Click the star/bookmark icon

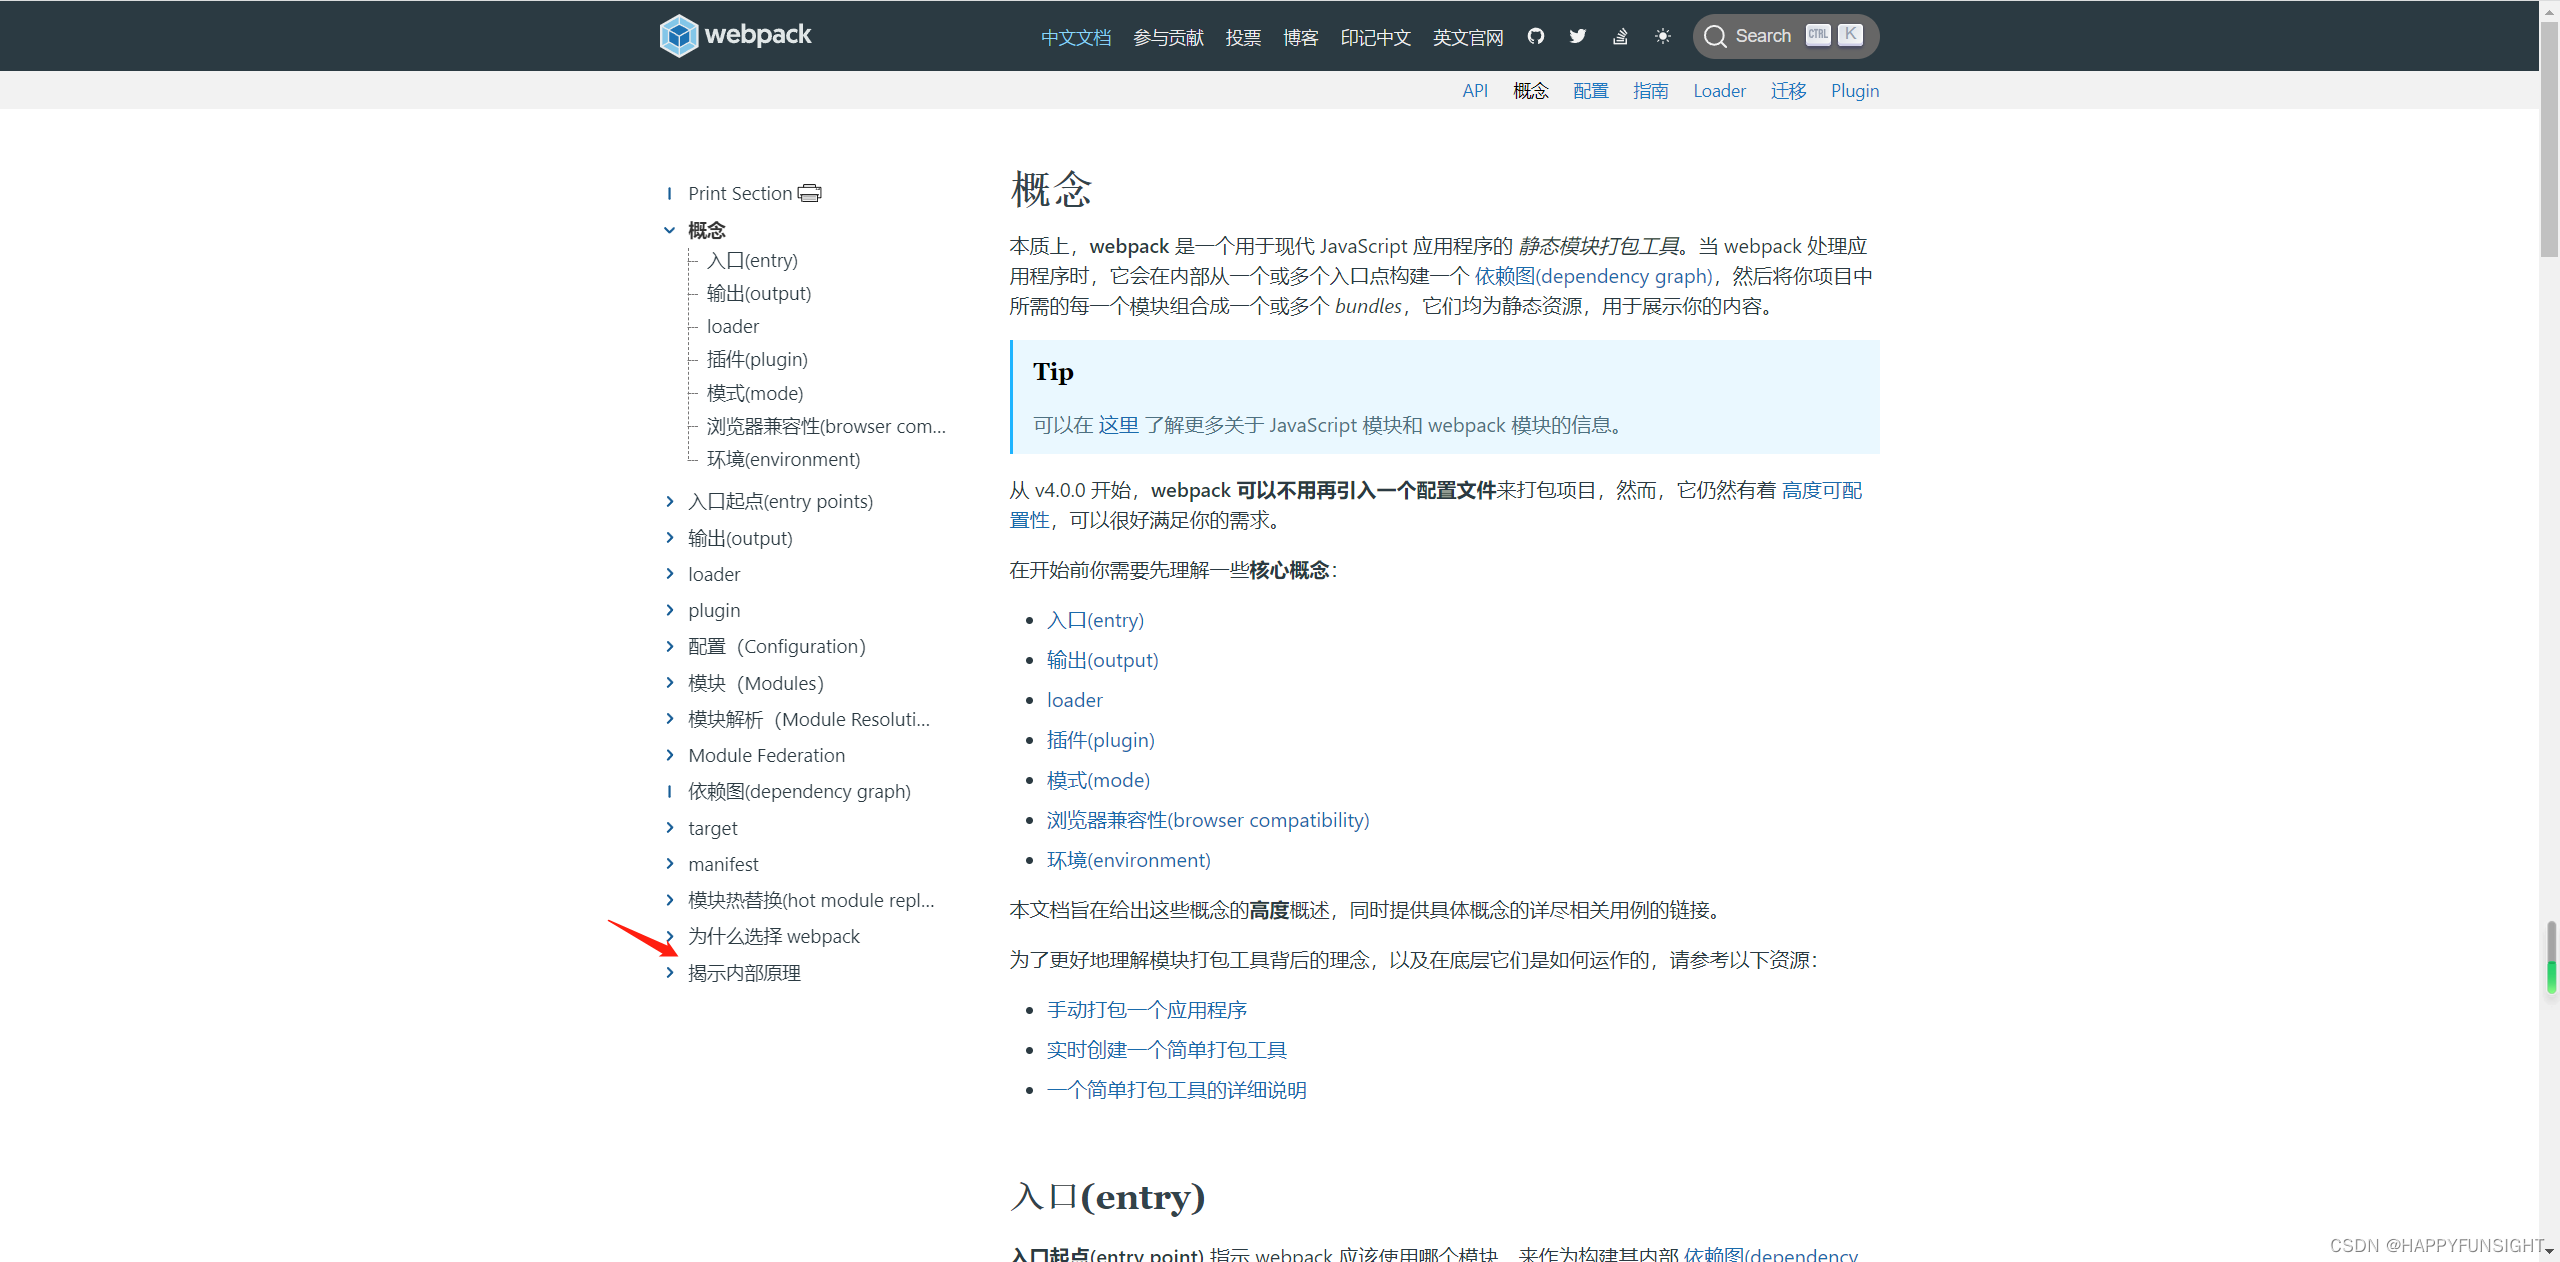tap(1660, 36)
